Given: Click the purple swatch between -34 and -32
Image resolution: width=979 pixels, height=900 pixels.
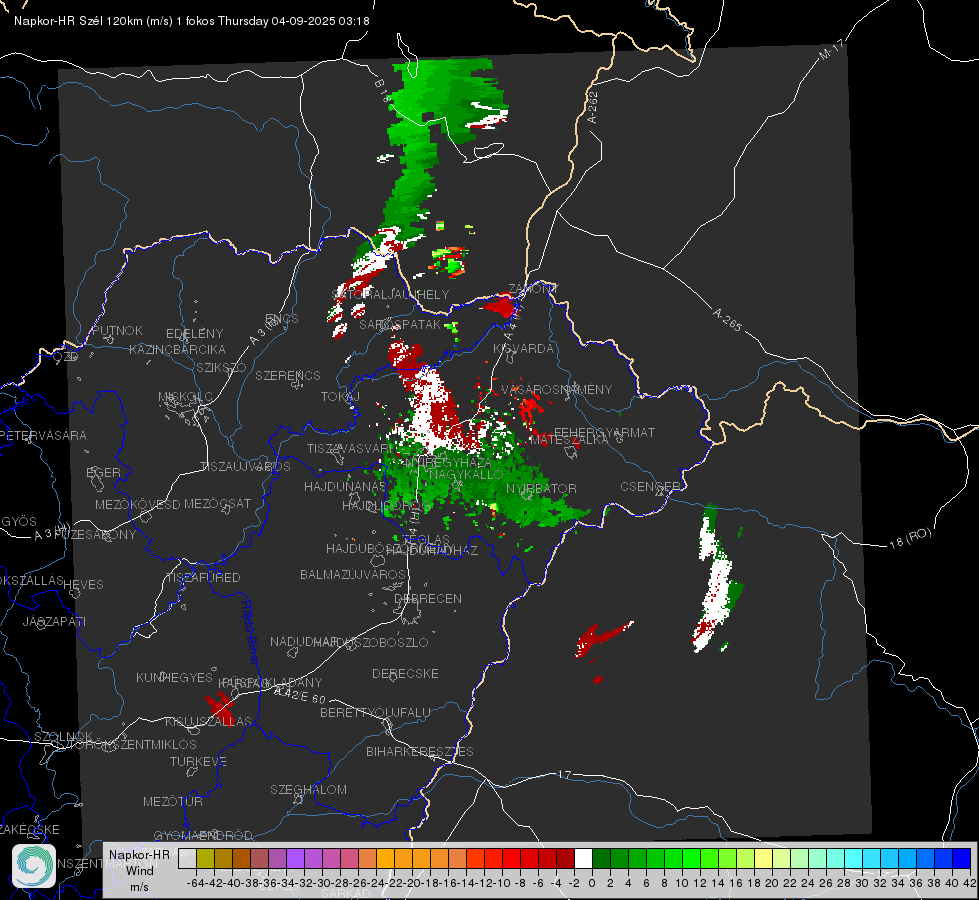Looking at the screenshot, I should [x=295, y=858].
